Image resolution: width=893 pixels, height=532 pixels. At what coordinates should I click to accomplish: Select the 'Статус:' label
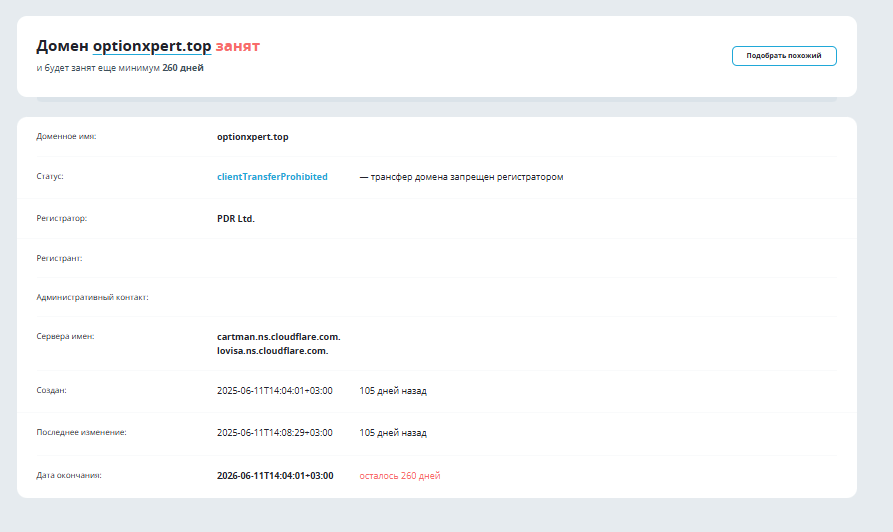[x=50, y=176]
